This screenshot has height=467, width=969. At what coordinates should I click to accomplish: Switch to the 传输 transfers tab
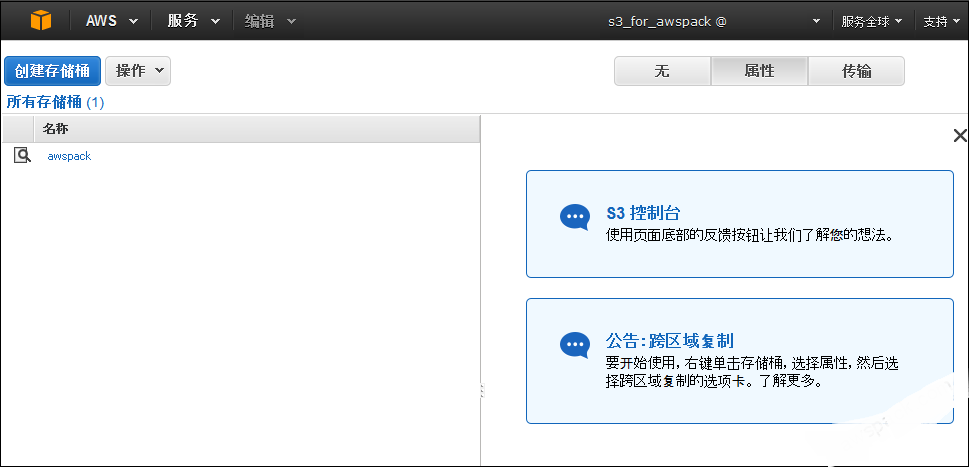[x=857, y=71]
